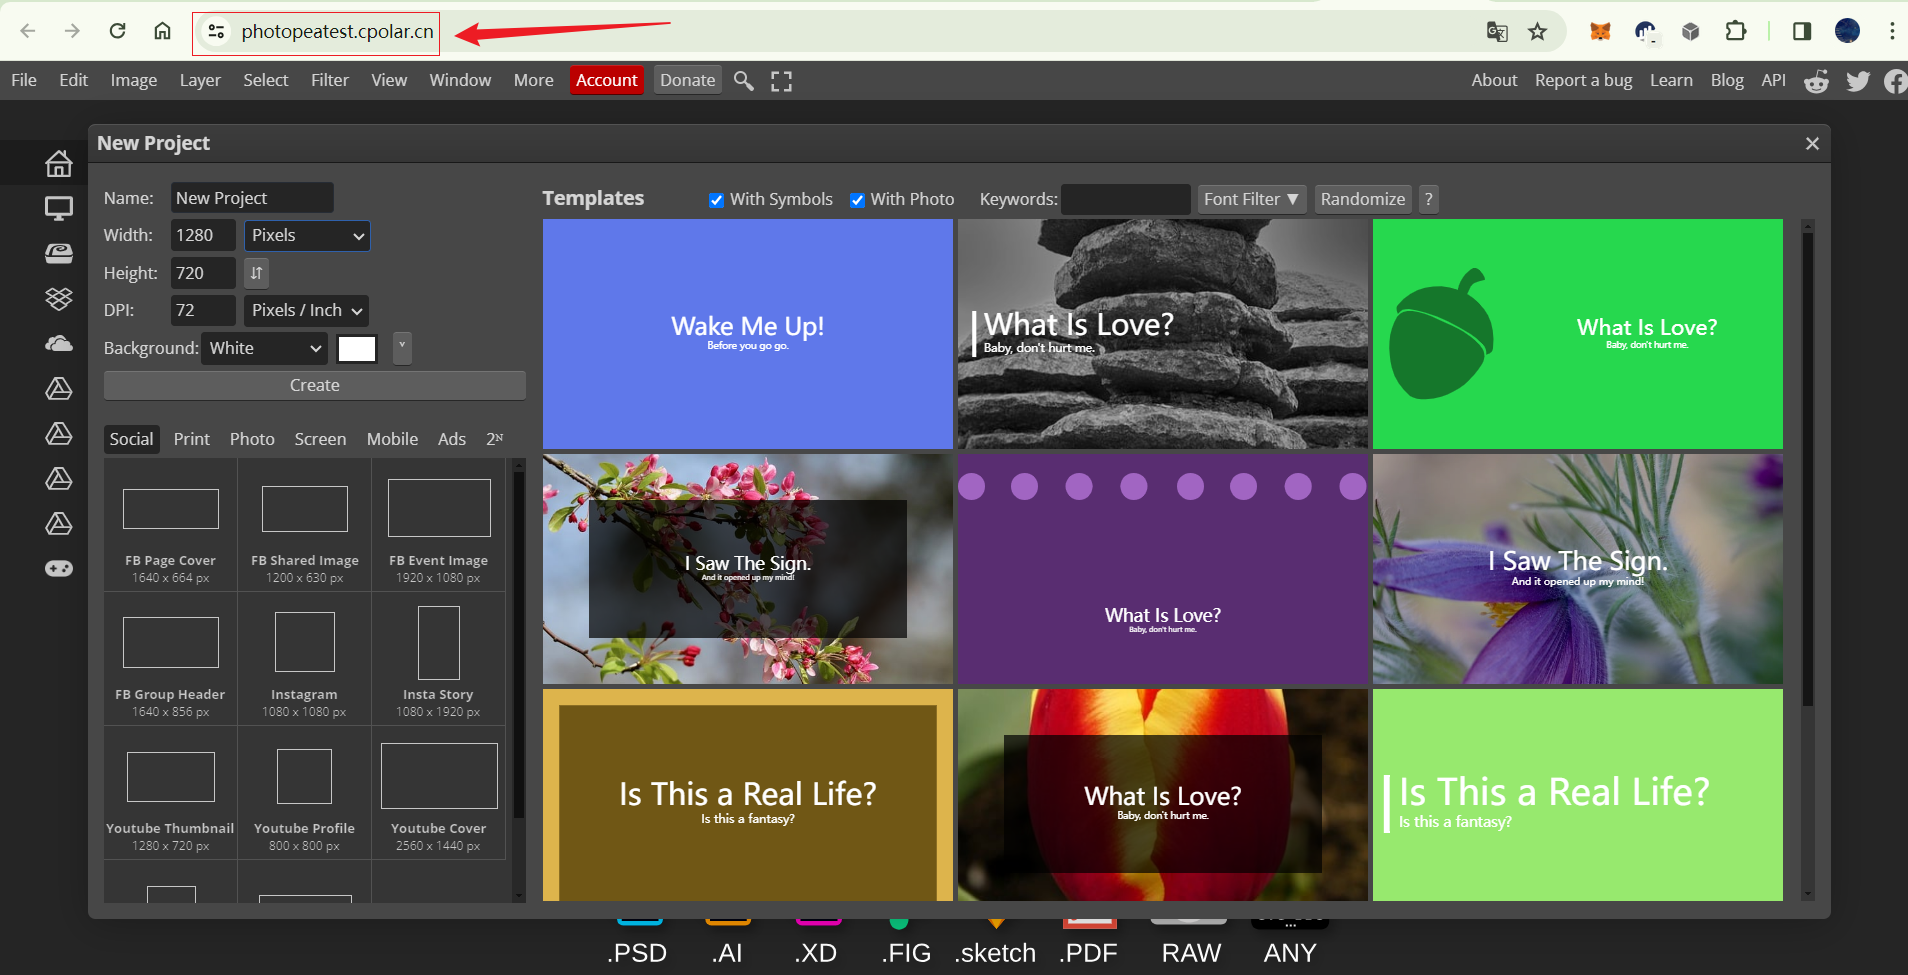Toggle browser side panel icon
Screen dimensions: 1908x975
1801,31
